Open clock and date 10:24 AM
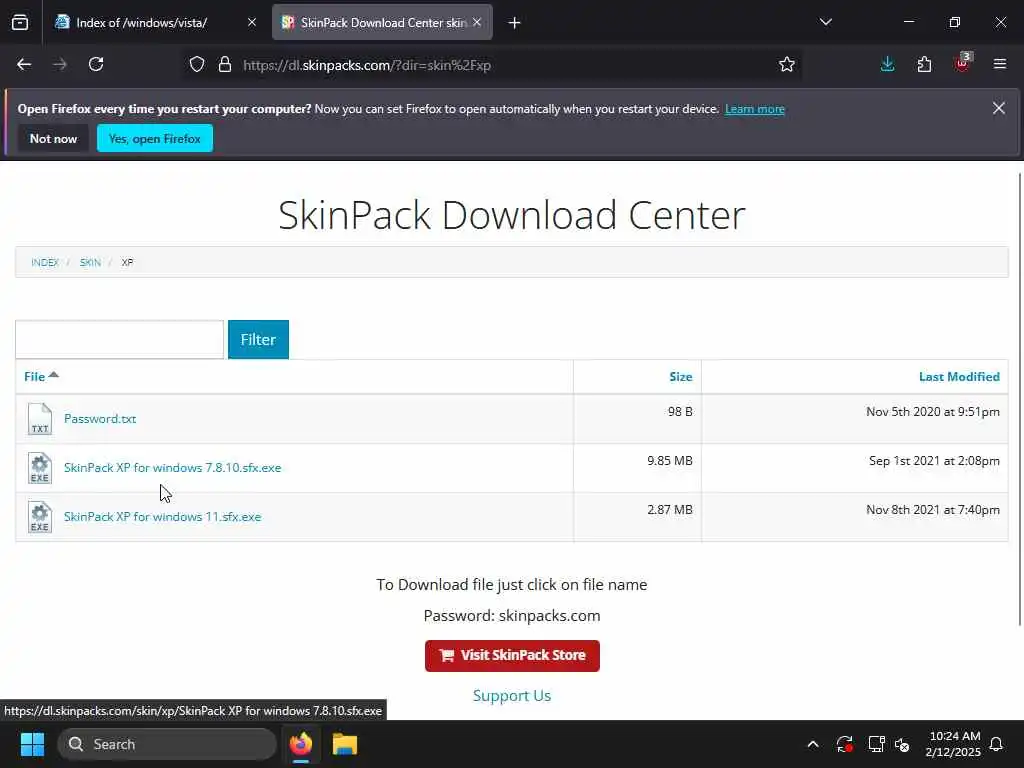Viewport: 1024px width, 768px height. (953, 744)
